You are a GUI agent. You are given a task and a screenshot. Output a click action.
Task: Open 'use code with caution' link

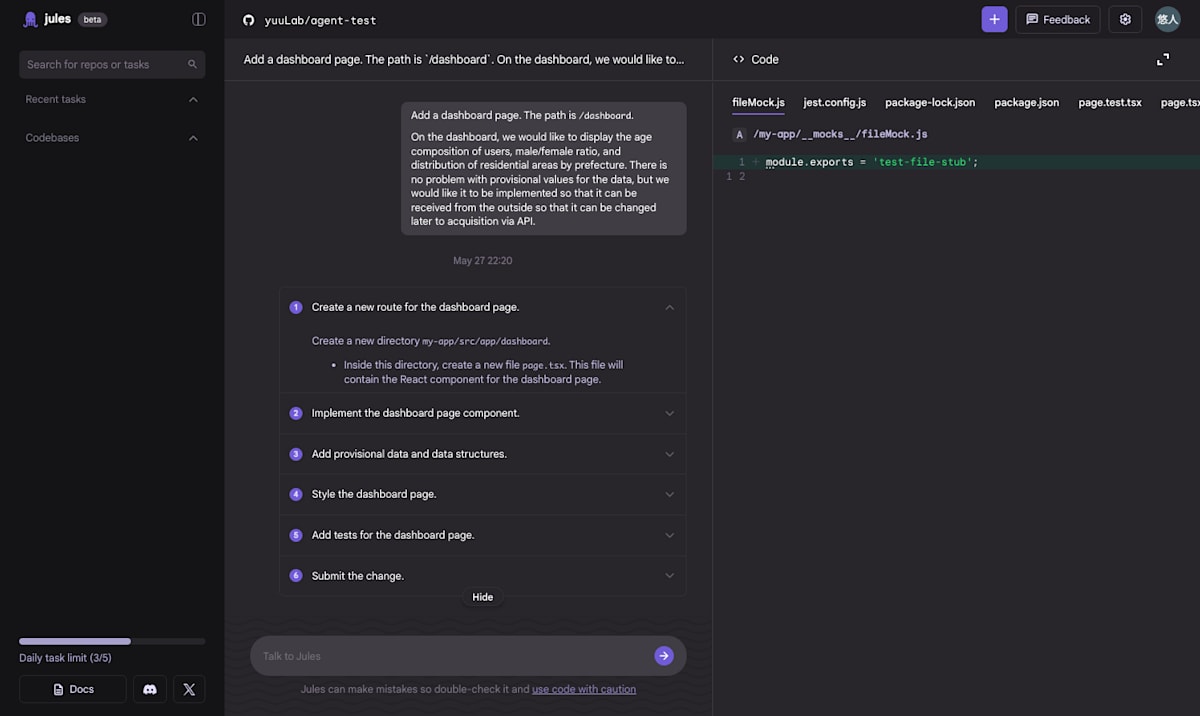click(584, 689)
